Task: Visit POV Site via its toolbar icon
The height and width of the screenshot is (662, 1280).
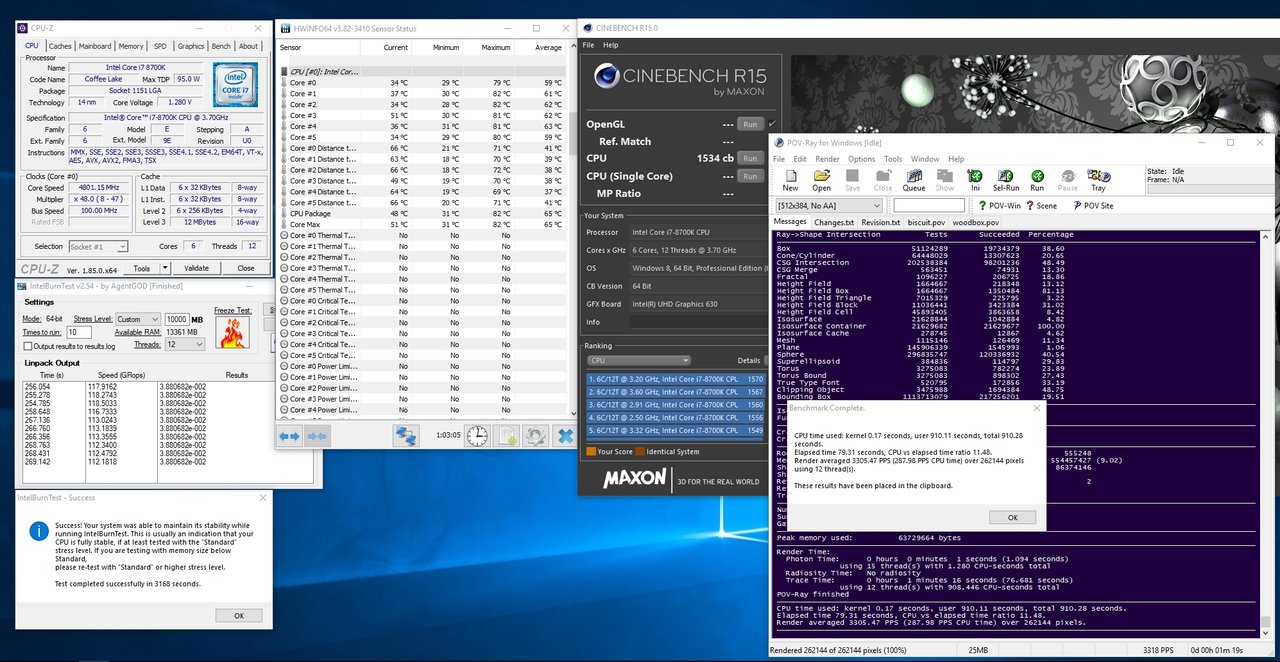Action: click(x=1092, y=205)
